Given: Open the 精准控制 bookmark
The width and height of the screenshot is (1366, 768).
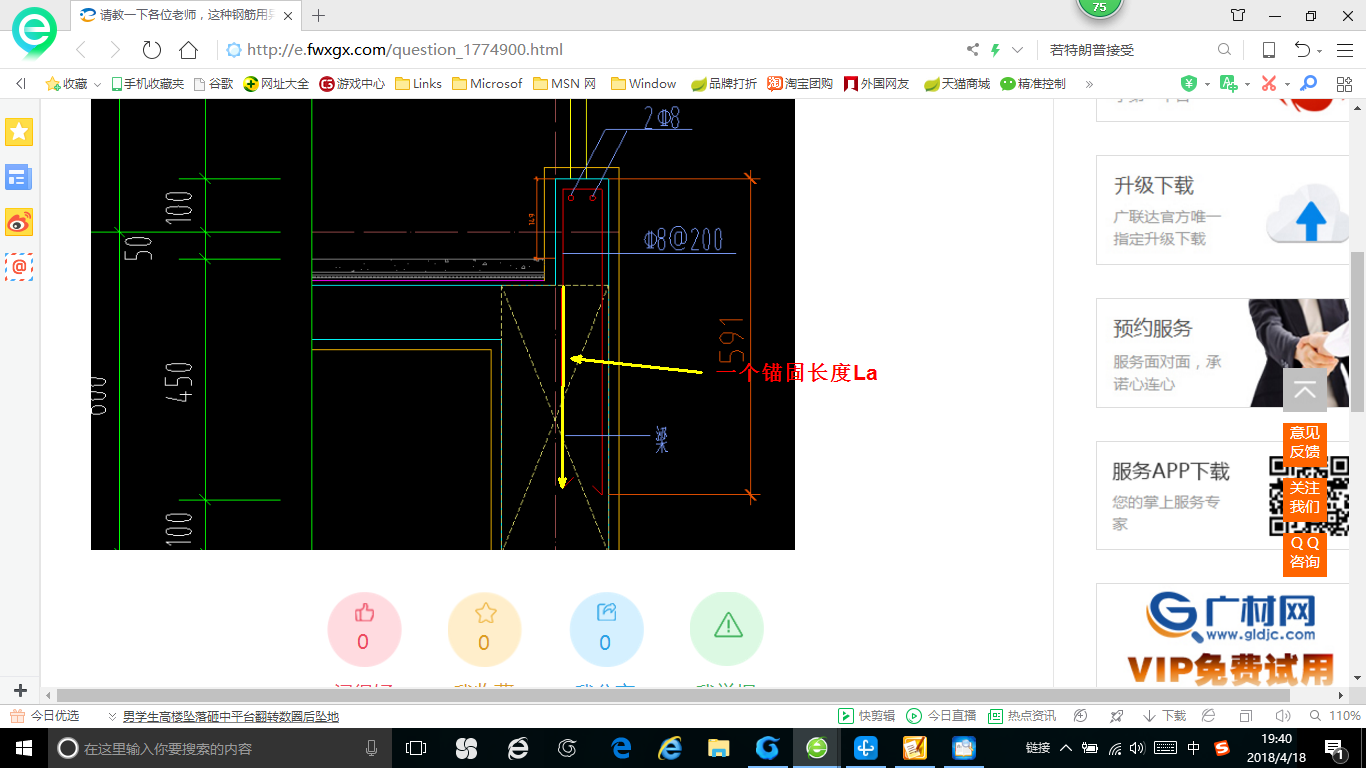Looking at the screenshot, I should click(1033, 84).
